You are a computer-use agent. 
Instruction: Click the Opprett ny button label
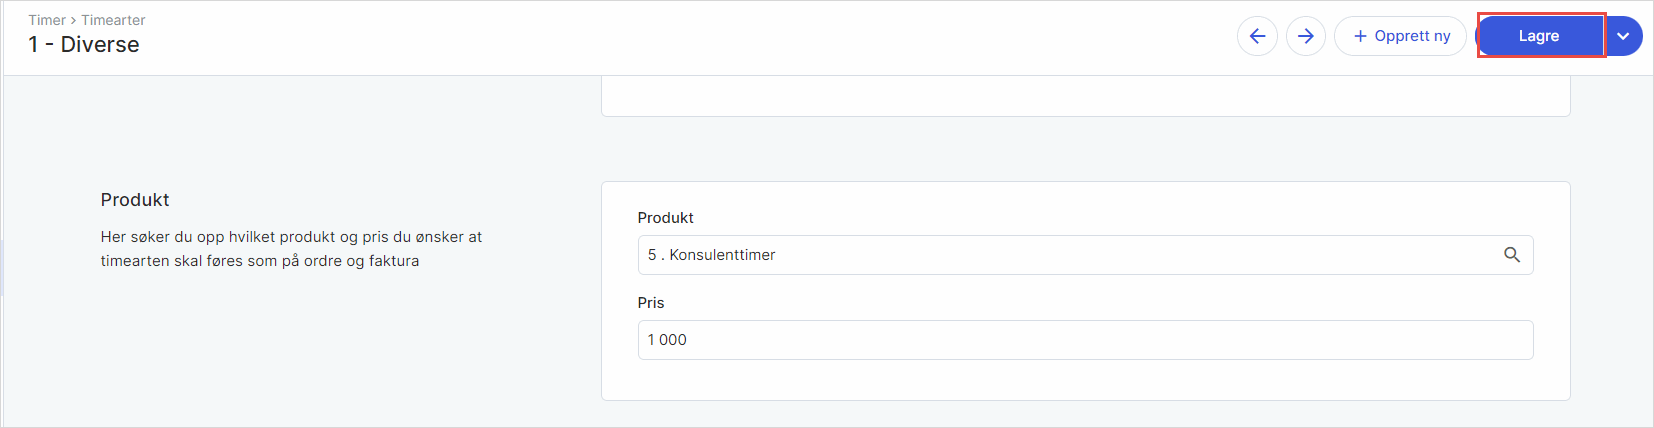click(1412, 36)
